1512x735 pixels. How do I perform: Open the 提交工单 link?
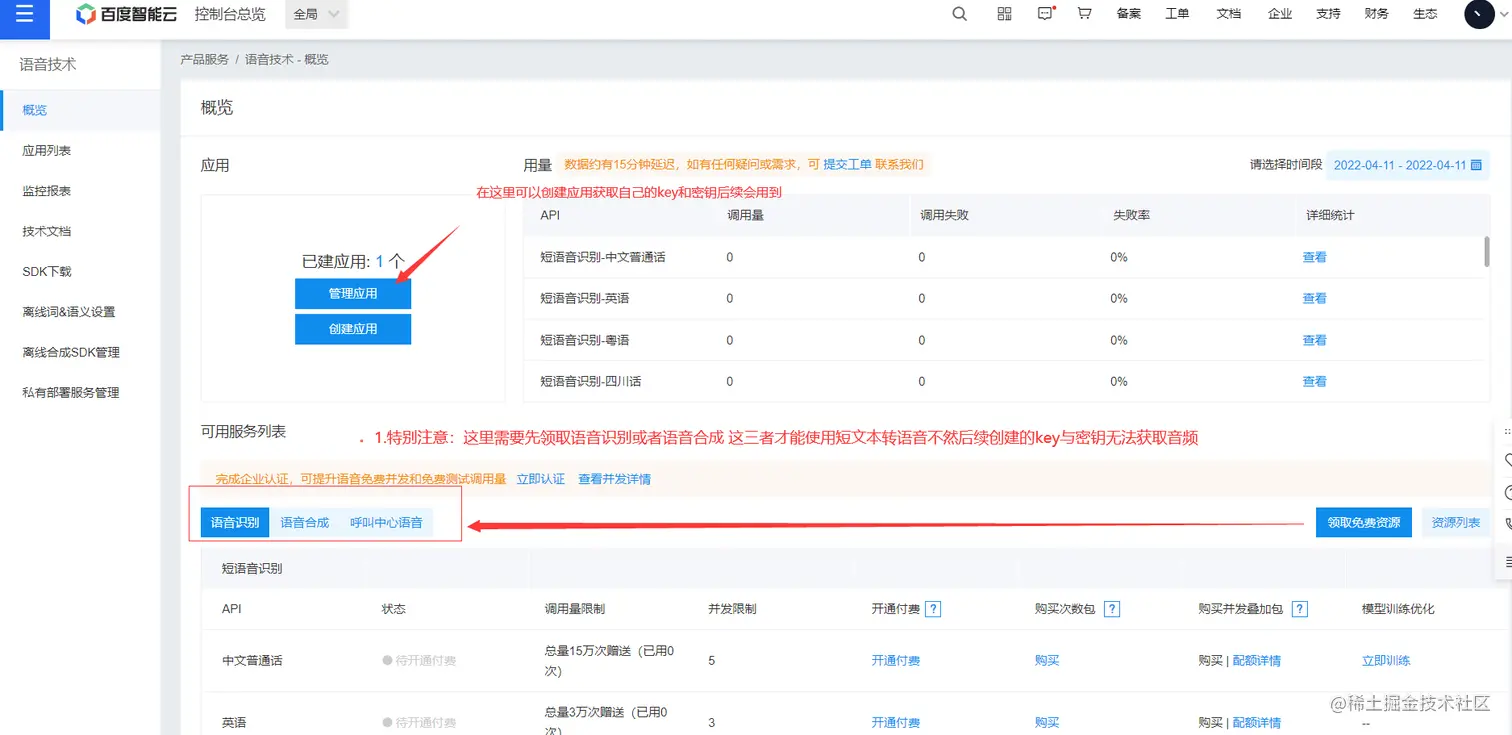click(x=847, y=164)
